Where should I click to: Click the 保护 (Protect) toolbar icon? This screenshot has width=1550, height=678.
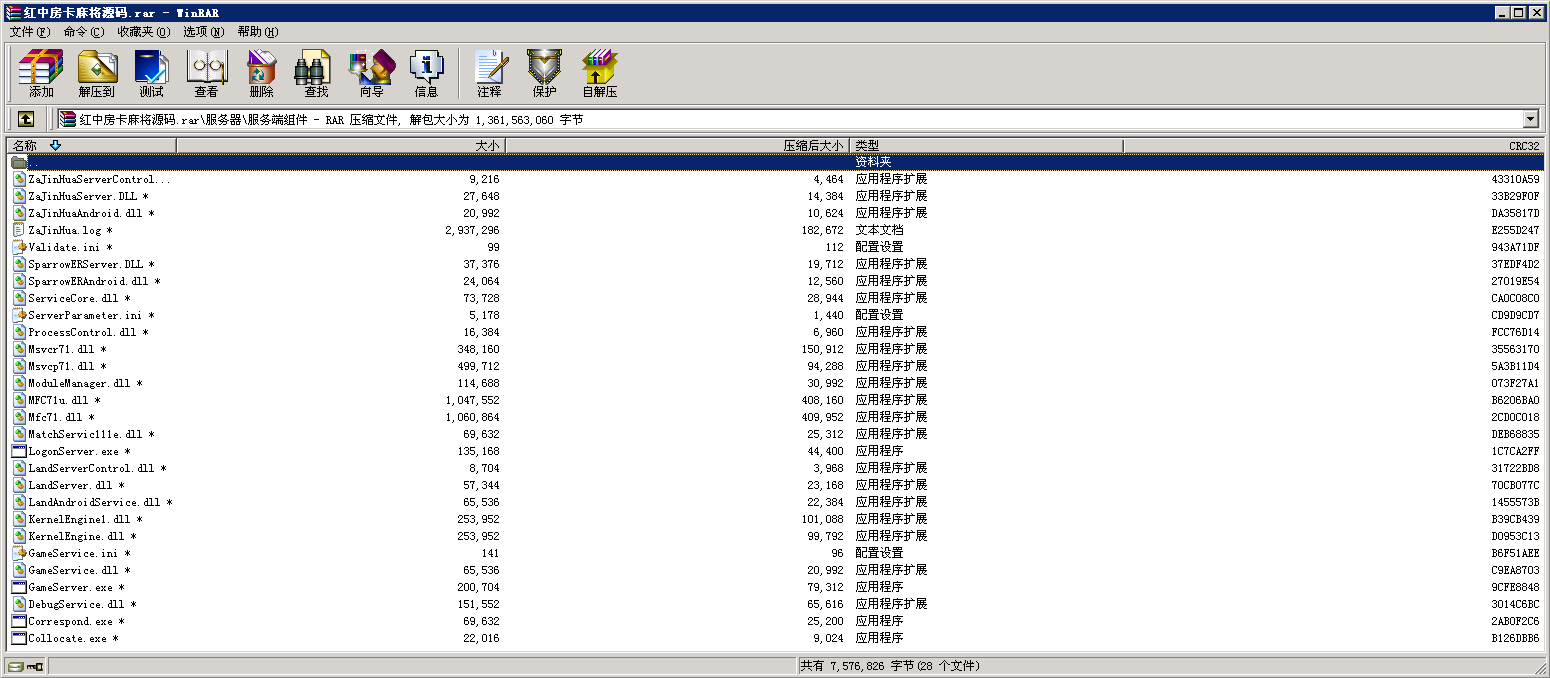click(544, 74)
